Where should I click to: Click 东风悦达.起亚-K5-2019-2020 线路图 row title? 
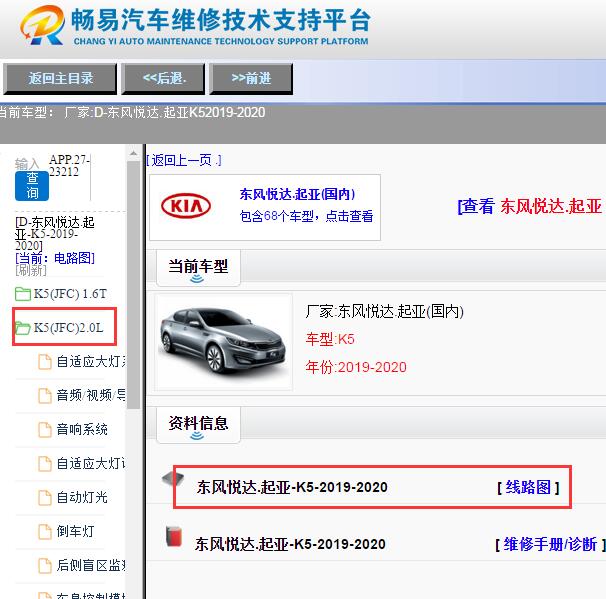pyautogui.click(x=292, y=487)
